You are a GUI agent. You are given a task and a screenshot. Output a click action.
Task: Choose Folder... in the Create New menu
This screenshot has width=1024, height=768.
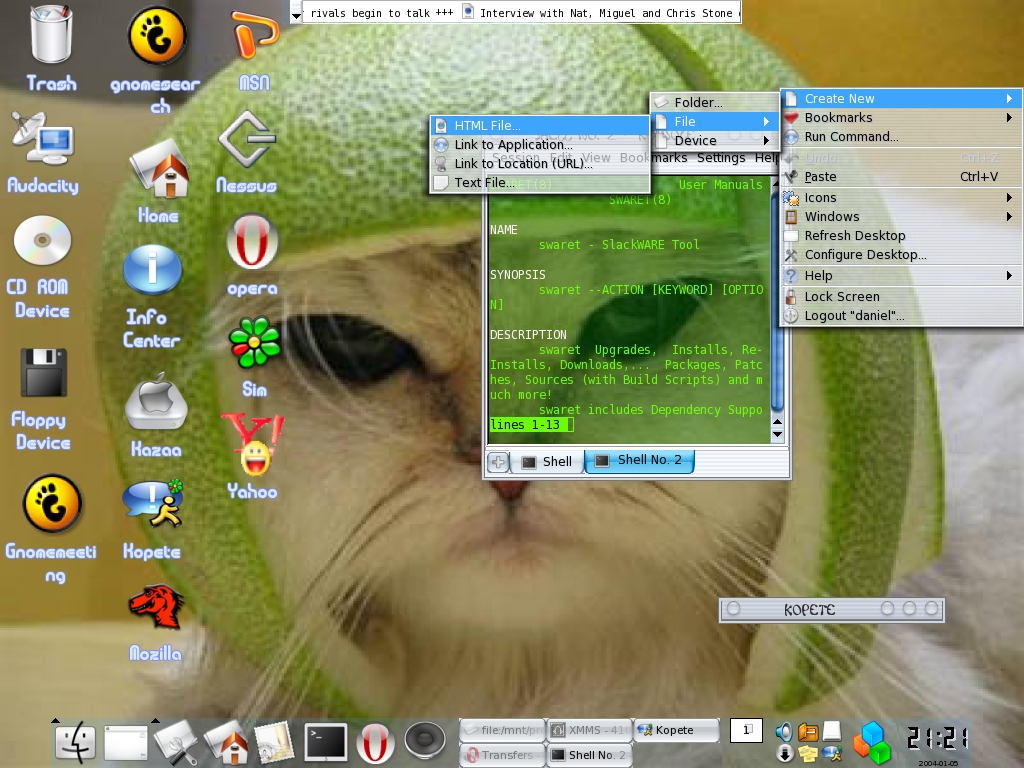click(x=714, y=103)
